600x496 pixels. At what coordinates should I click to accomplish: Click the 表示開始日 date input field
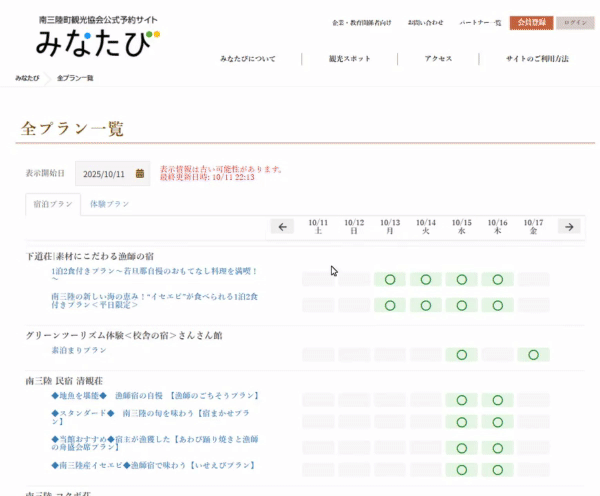point(112,173)
